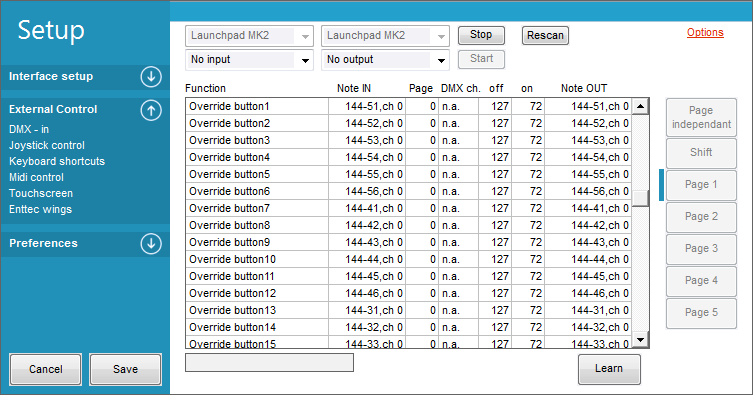Click the Learn button
753x395 pixels.
pyautogui.click(x=609, y=369)
